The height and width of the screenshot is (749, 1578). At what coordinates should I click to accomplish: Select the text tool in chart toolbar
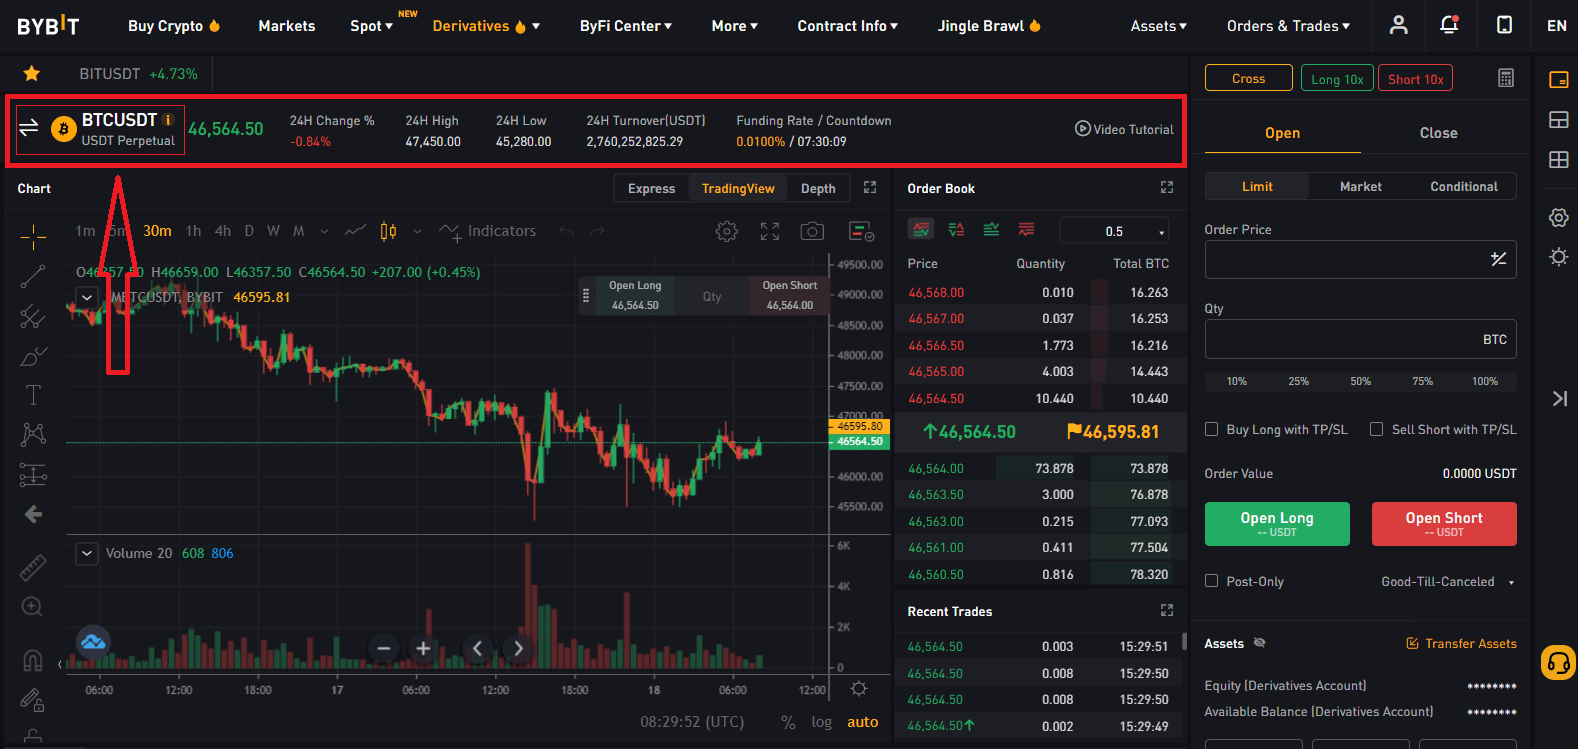33,395
